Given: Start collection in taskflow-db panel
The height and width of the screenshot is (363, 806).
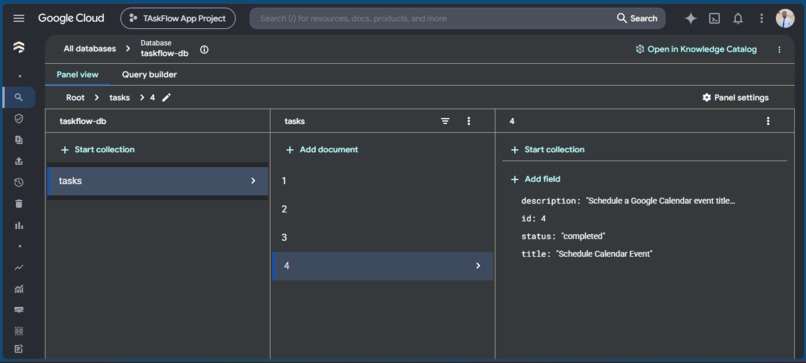Looking at the screenshot, I should [x=98, y=150].
